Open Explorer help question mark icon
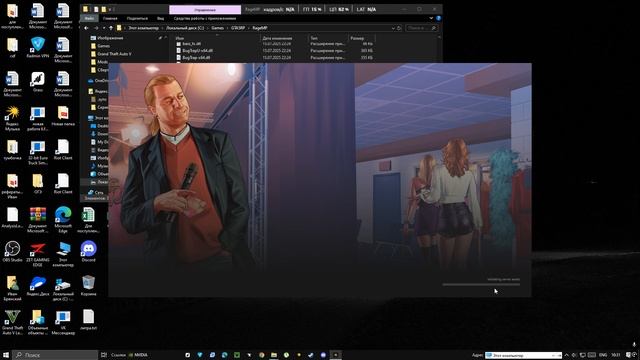640x360 pixels. pyautogui.click(x=438, y=18)
